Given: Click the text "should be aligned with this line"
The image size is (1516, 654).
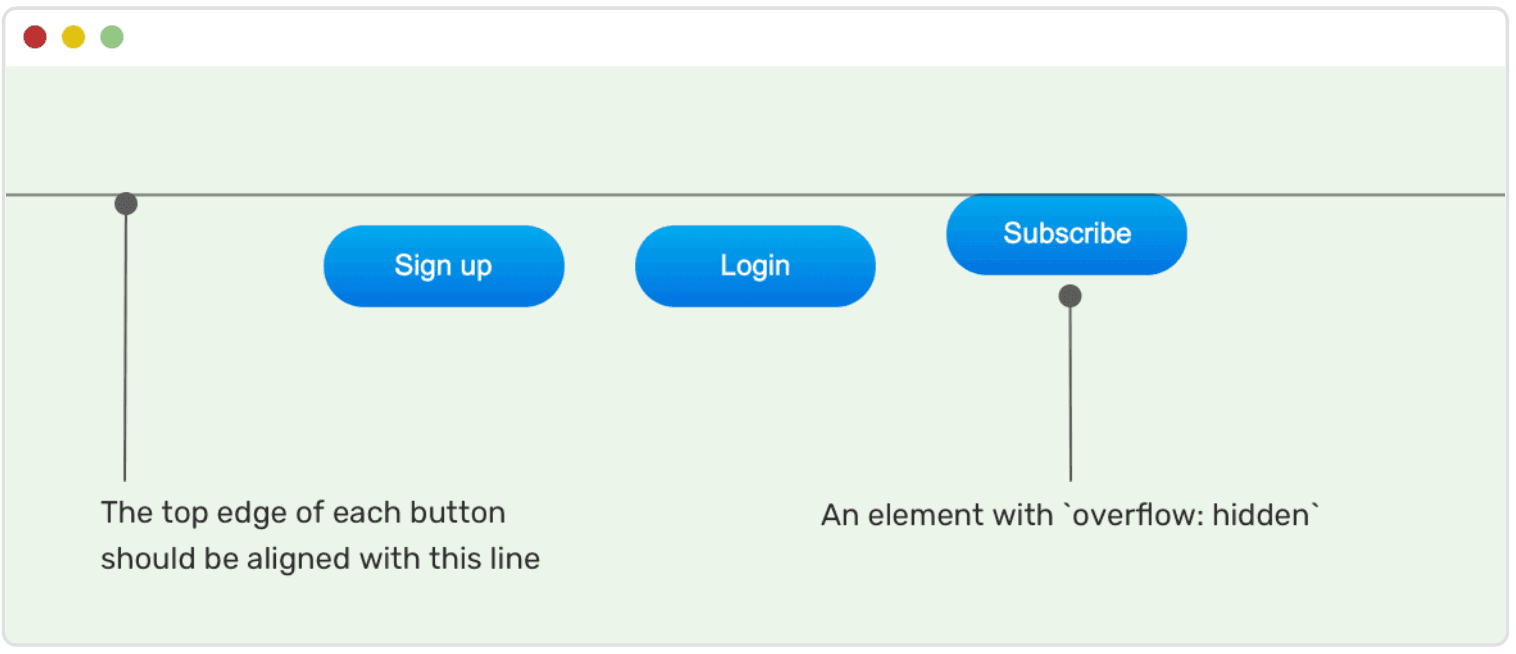Looking at the screenshot, I should [x=320, y=558].
